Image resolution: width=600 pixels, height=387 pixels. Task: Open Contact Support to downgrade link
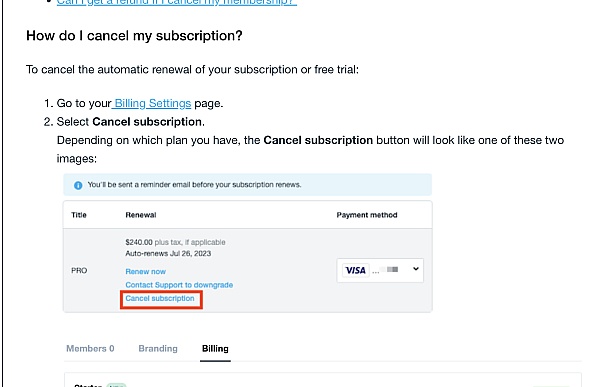pos(179,285)
